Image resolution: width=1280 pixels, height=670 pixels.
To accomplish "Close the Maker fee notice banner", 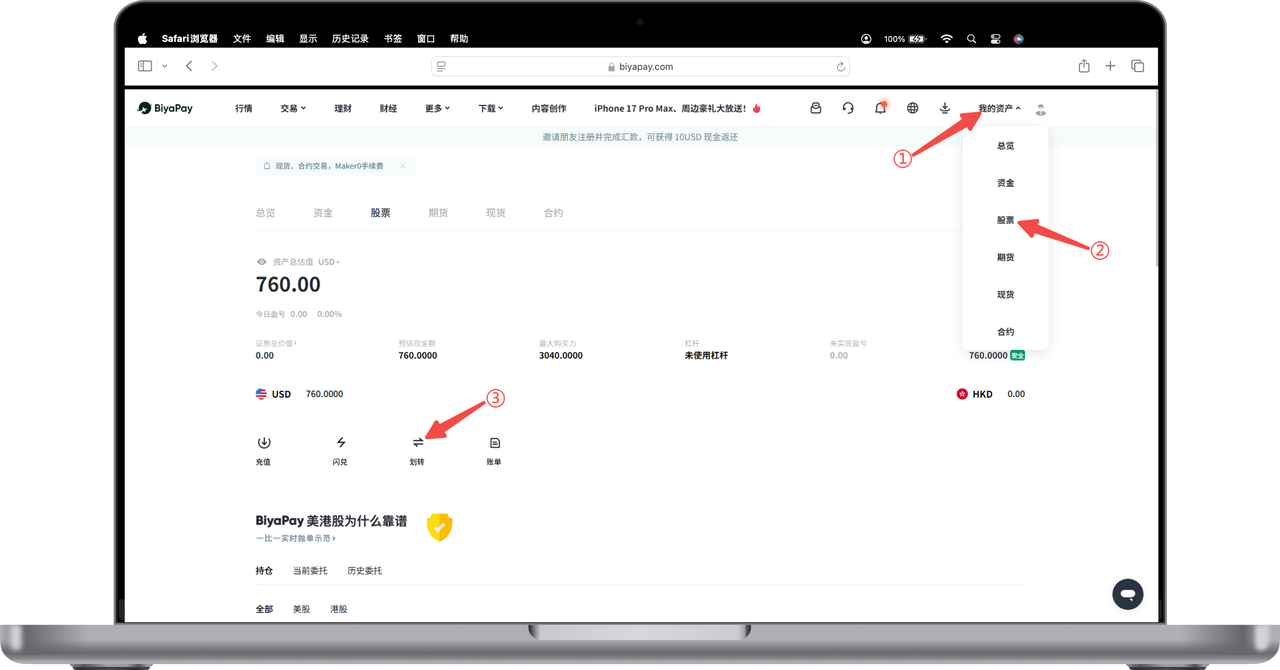I will point(403,166).
